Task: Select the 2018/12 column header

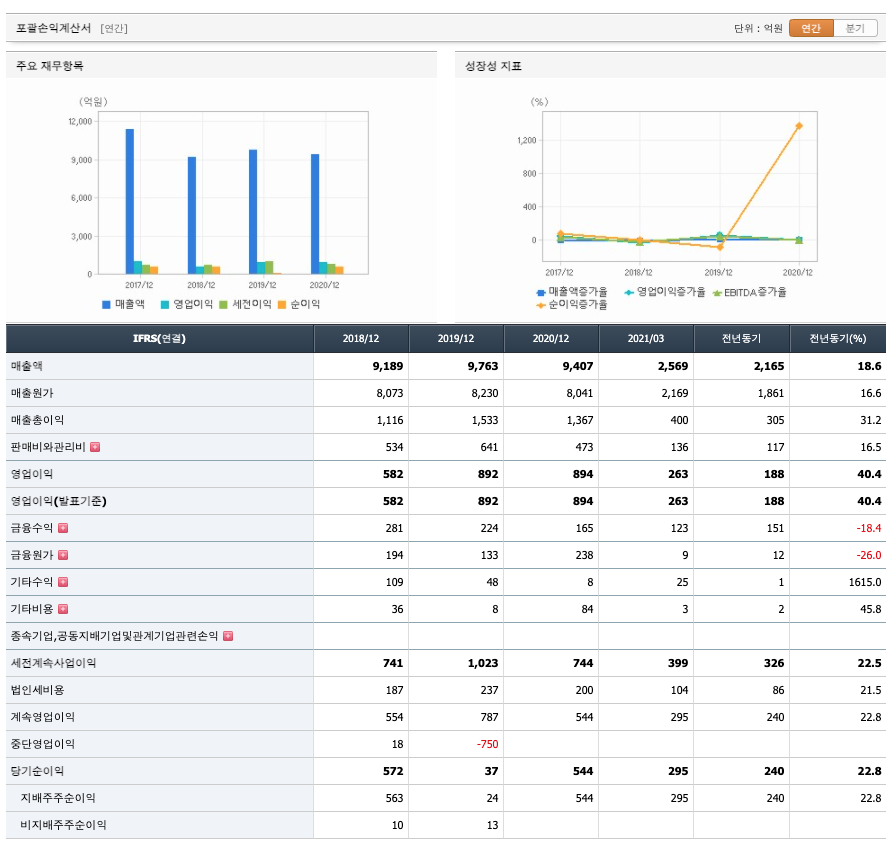Action: pos(361,339)
